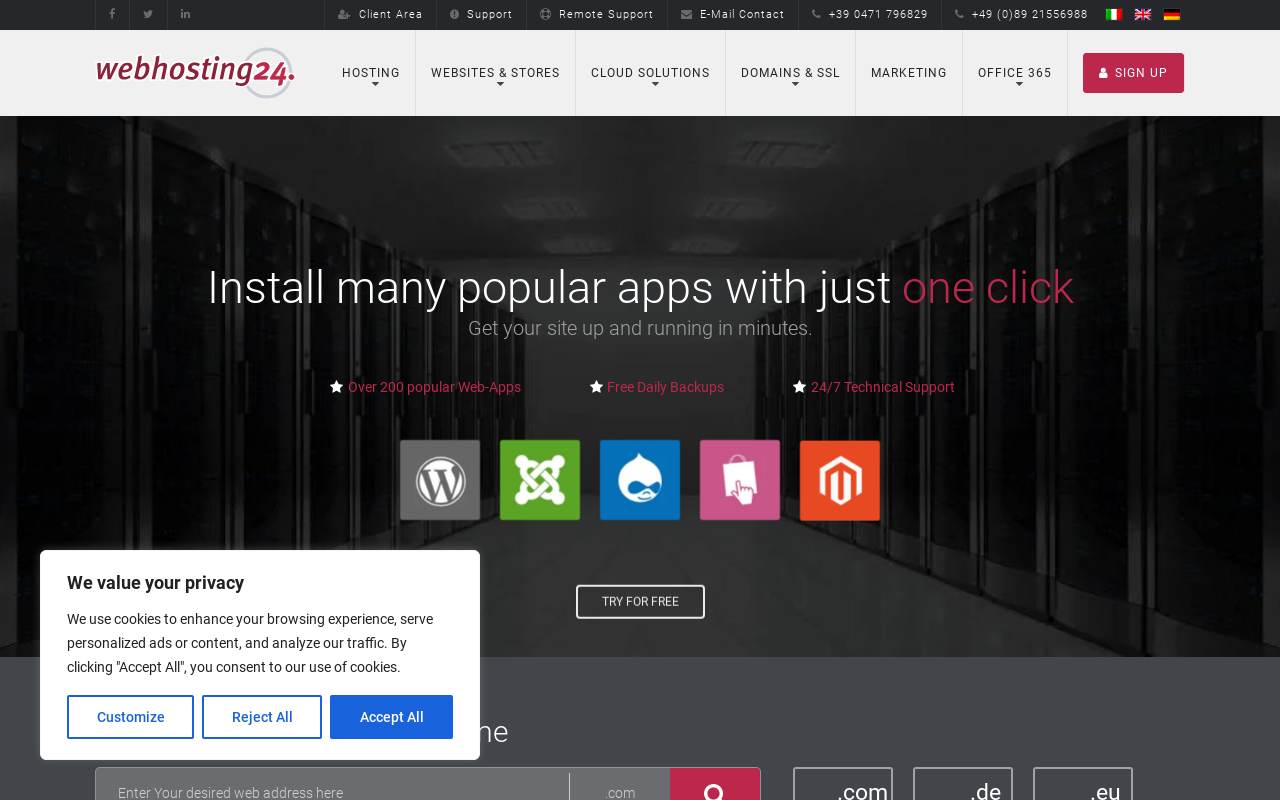Open the Support link

[481, 14]
